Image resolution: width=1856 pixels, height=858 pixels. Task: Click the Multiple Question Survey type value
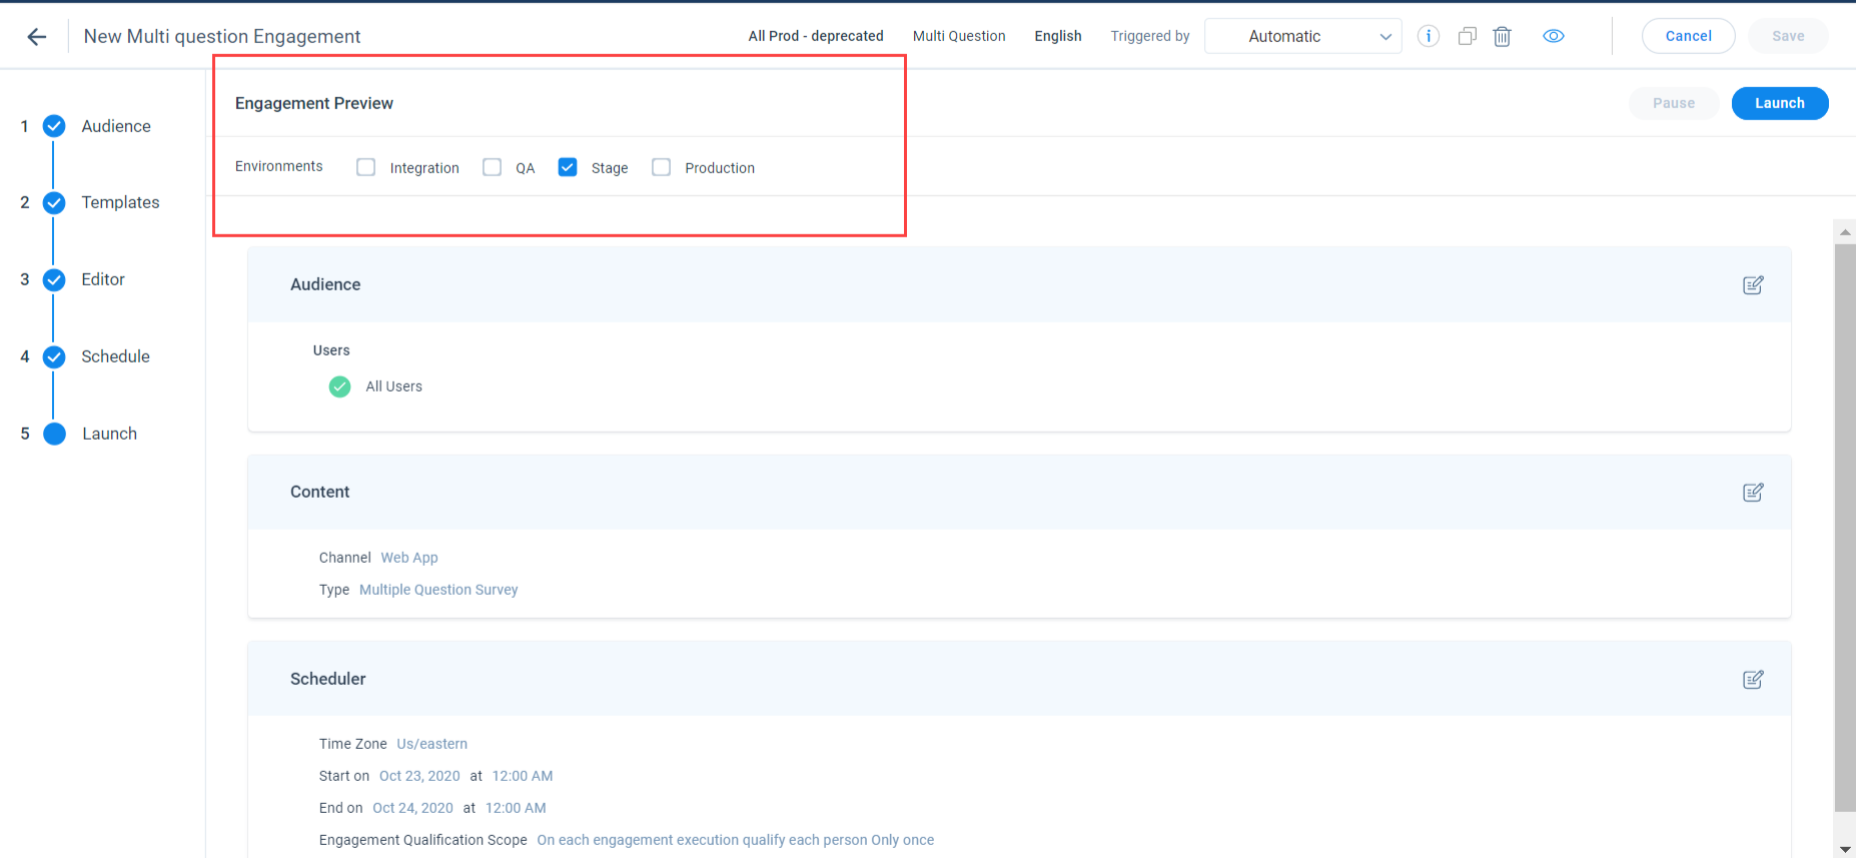[438, 590]
